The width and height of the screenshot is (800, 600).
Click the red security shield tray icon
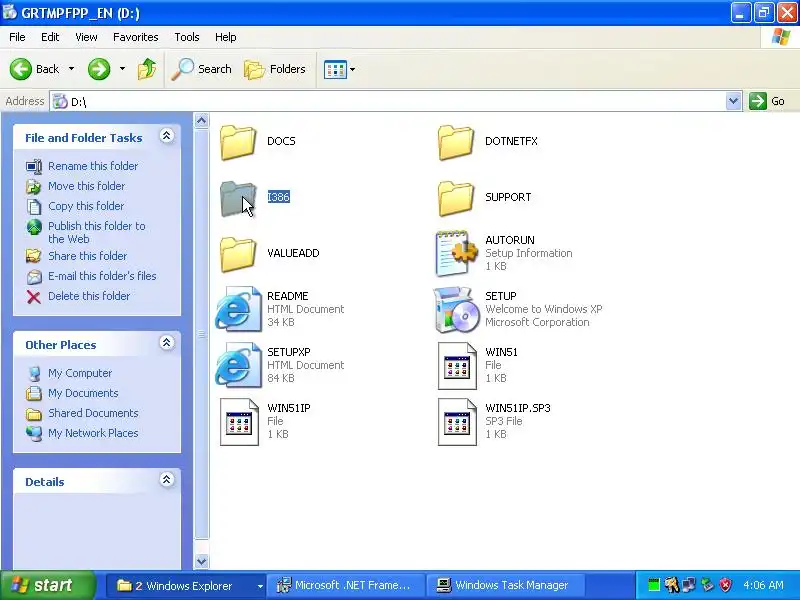click(x=725, y=585)
